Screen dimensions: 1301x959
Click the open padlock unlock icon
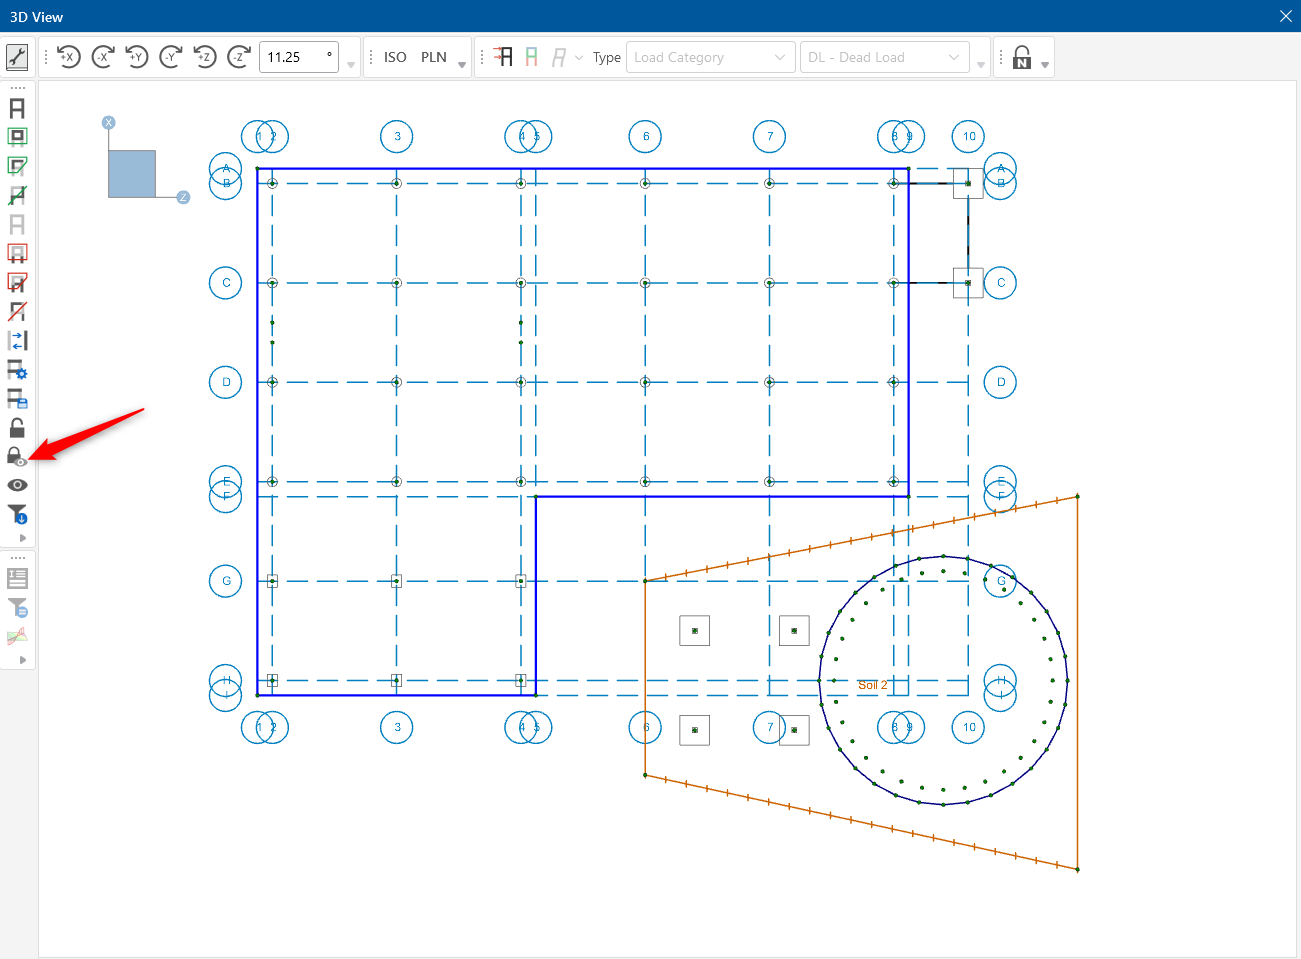pyautogui.click(x=17, y=428)
